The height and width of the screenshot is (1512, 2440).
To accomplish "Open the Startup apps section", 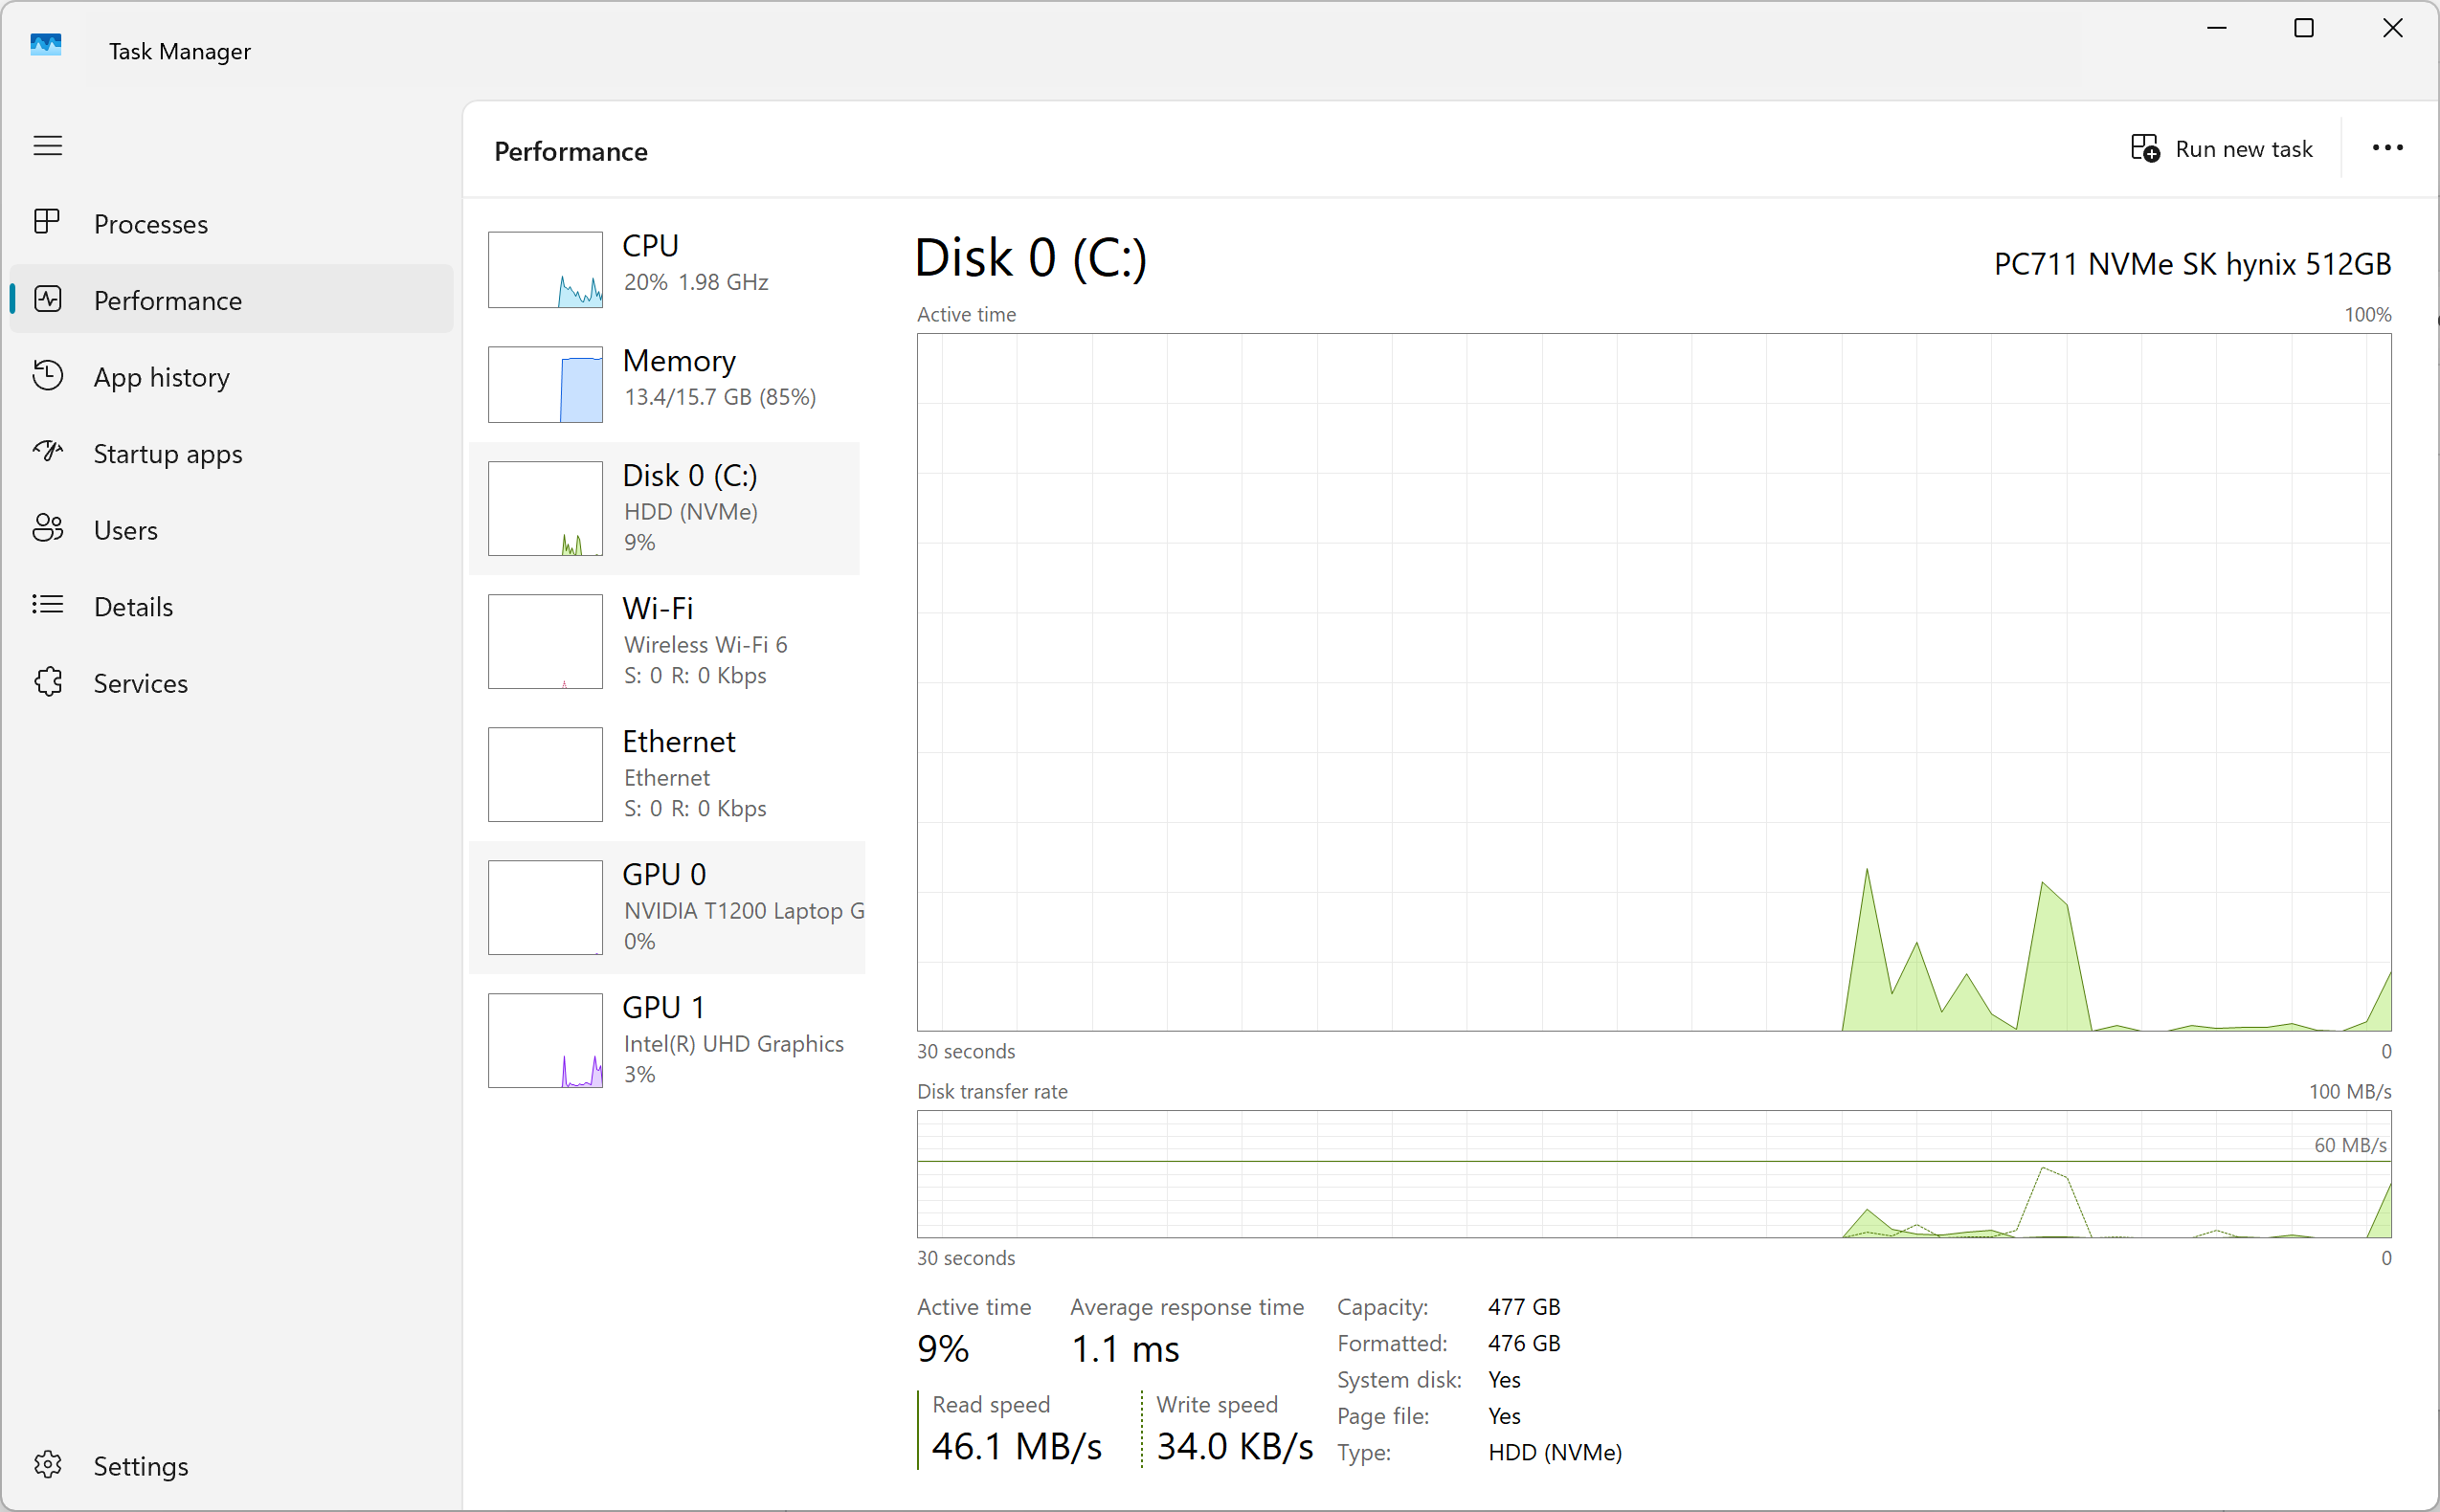I will (167, 453).
